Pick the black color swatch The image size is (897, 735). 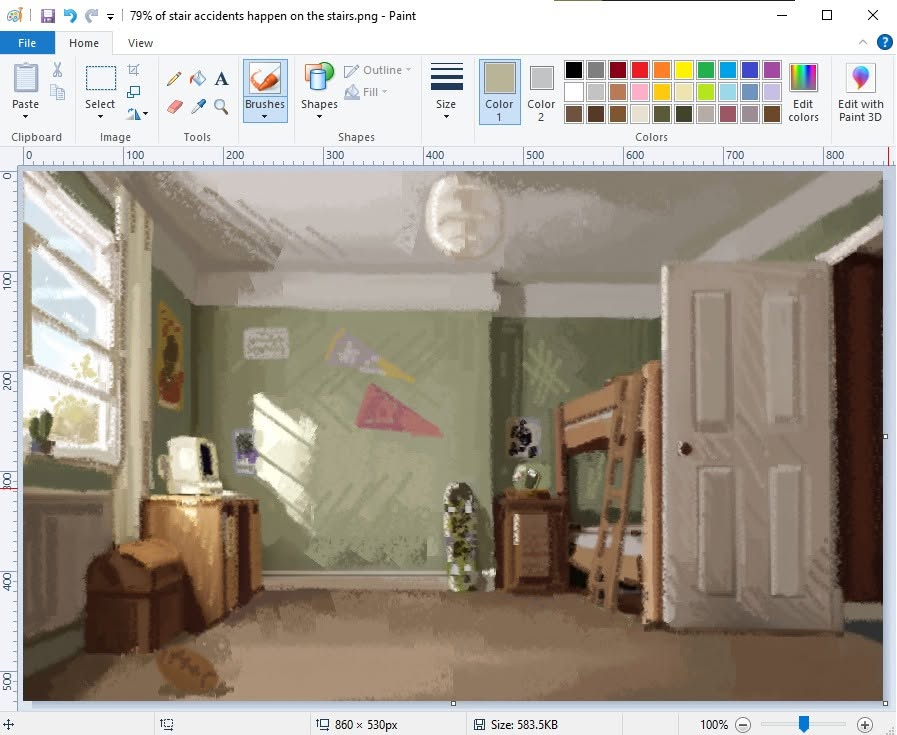(x=574, y=70)
